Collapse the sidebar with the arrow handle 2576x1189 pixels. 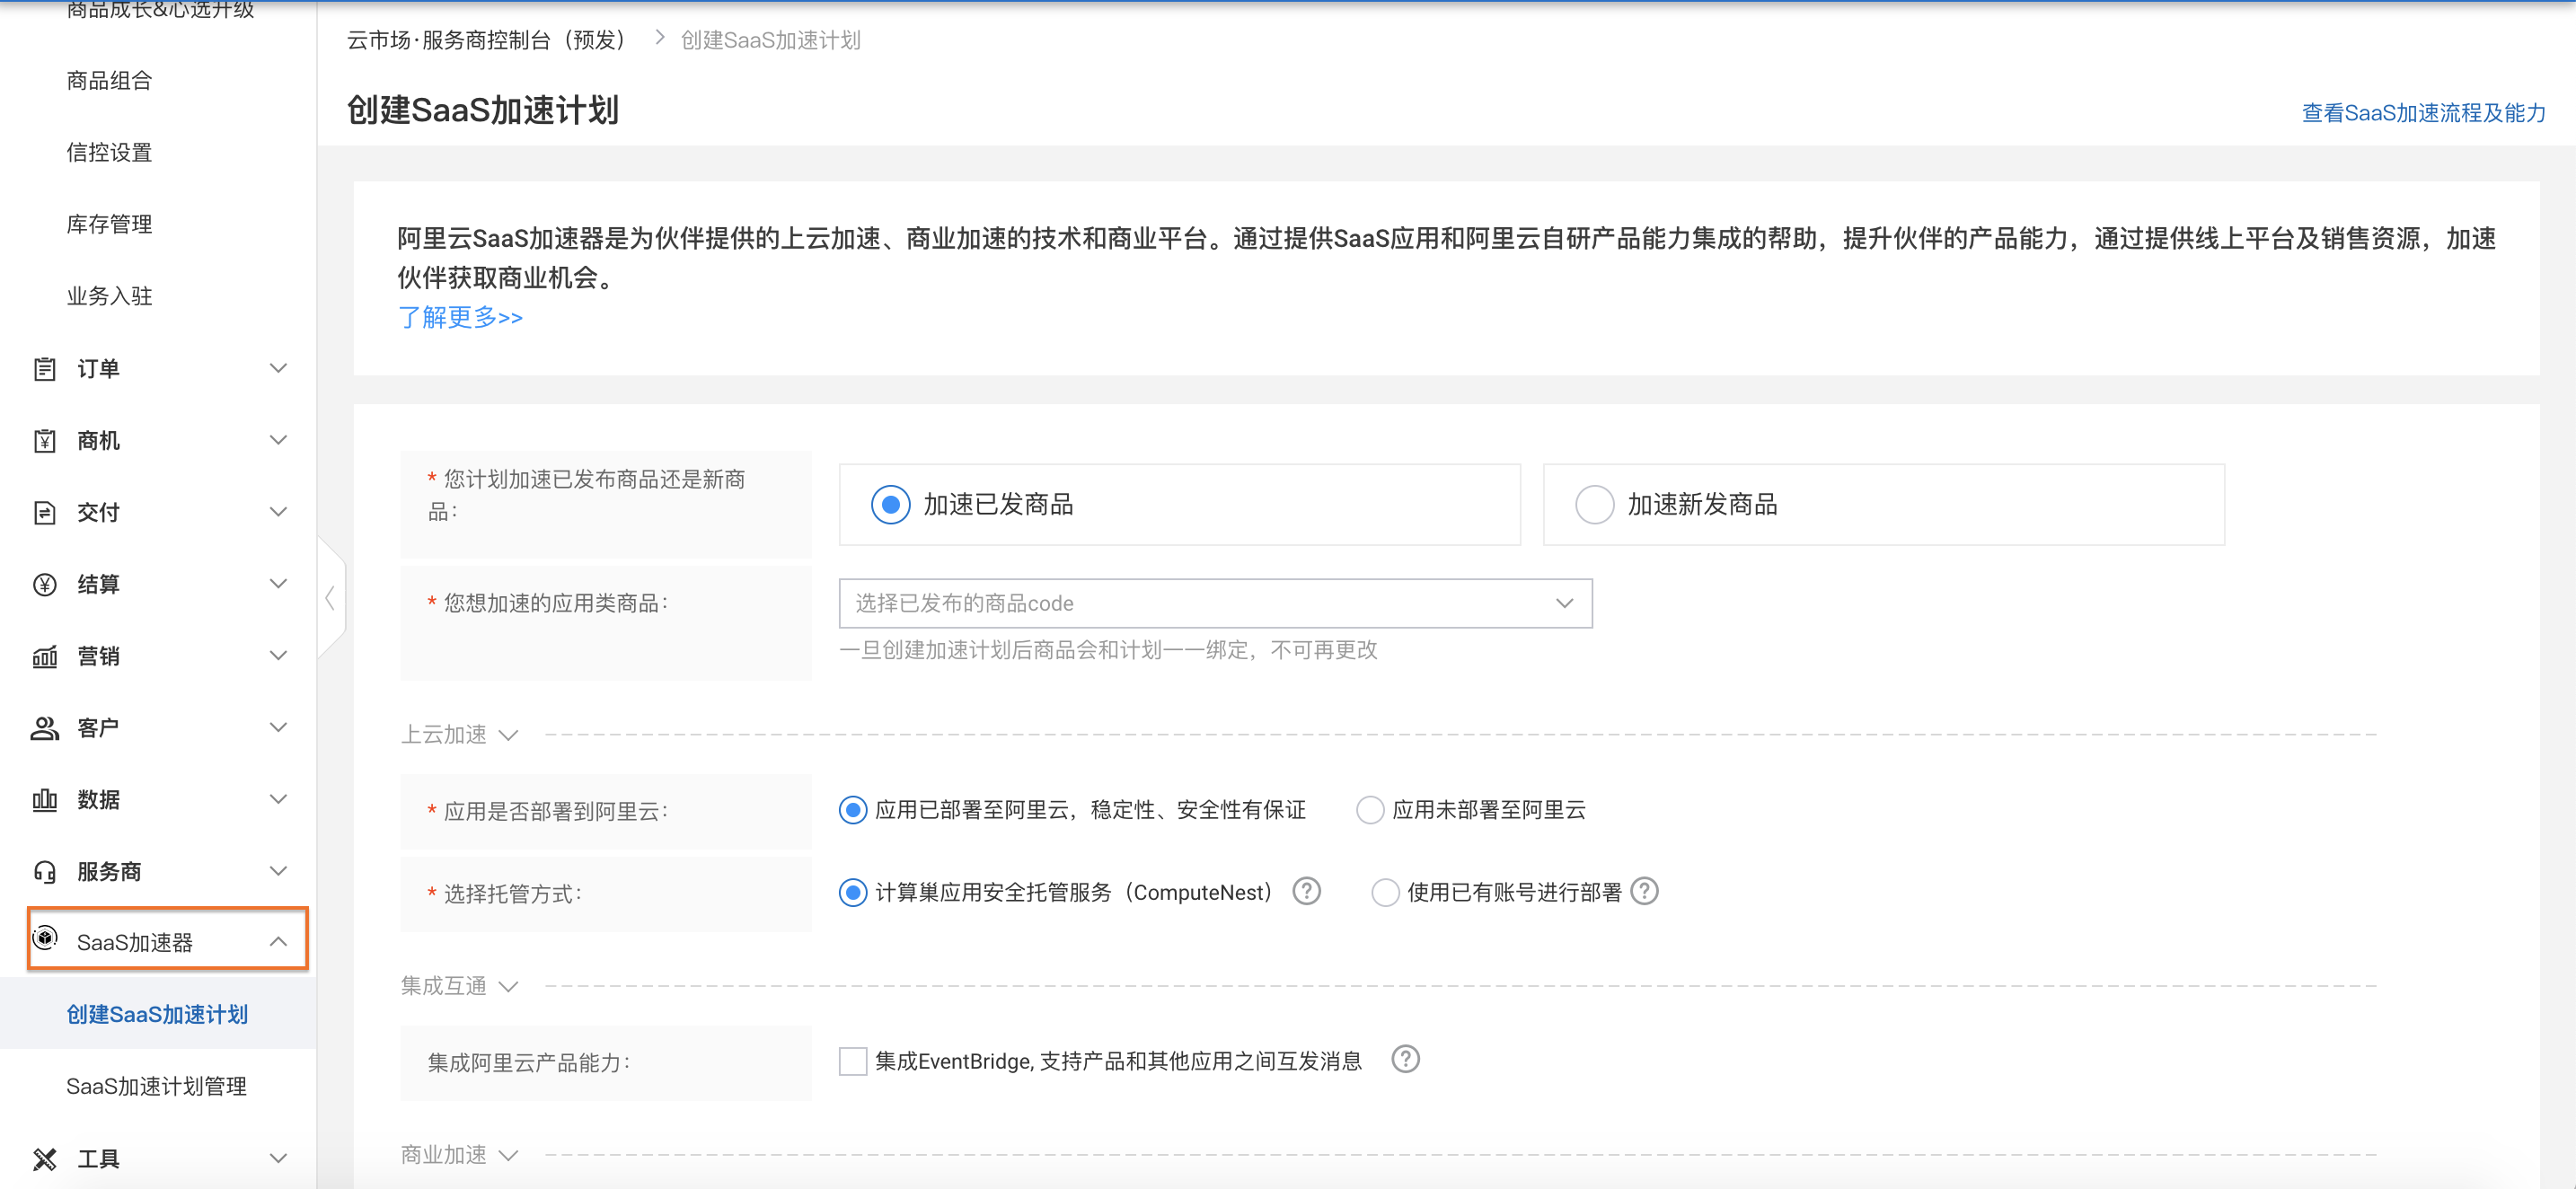[331, 598]
